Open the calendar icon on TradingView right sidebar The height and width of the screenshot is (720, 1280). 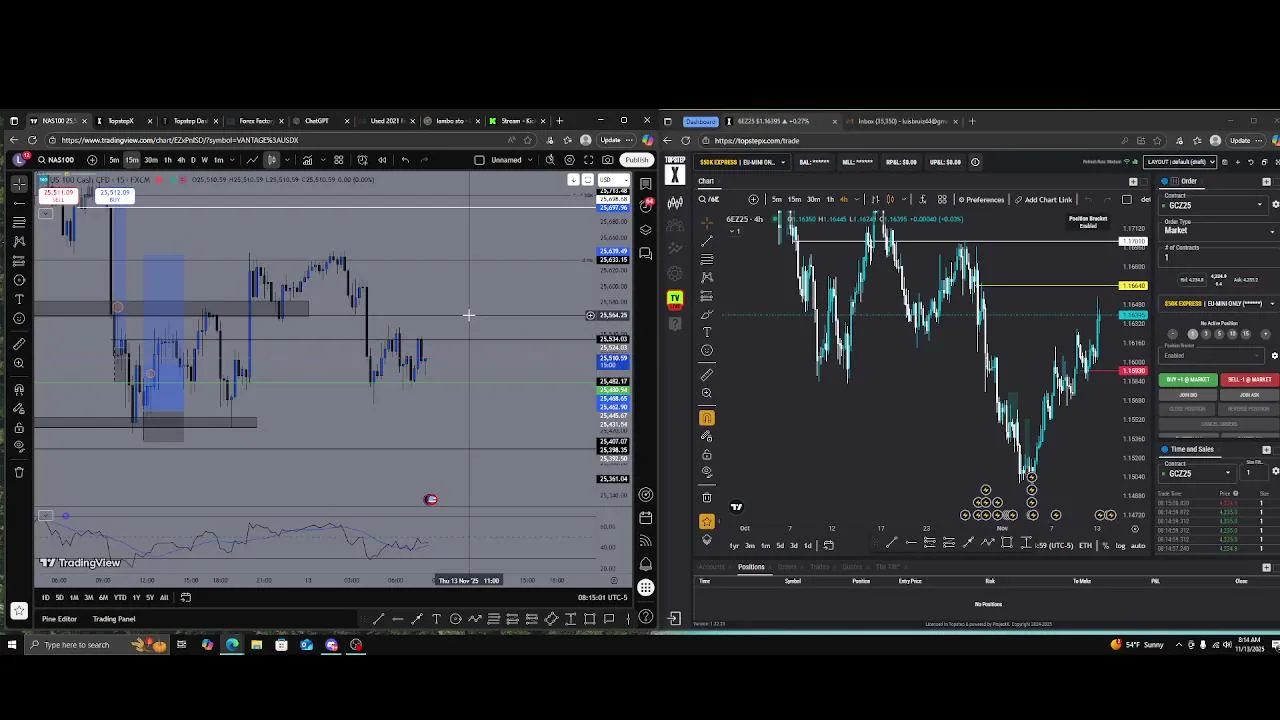coord(646,518)
